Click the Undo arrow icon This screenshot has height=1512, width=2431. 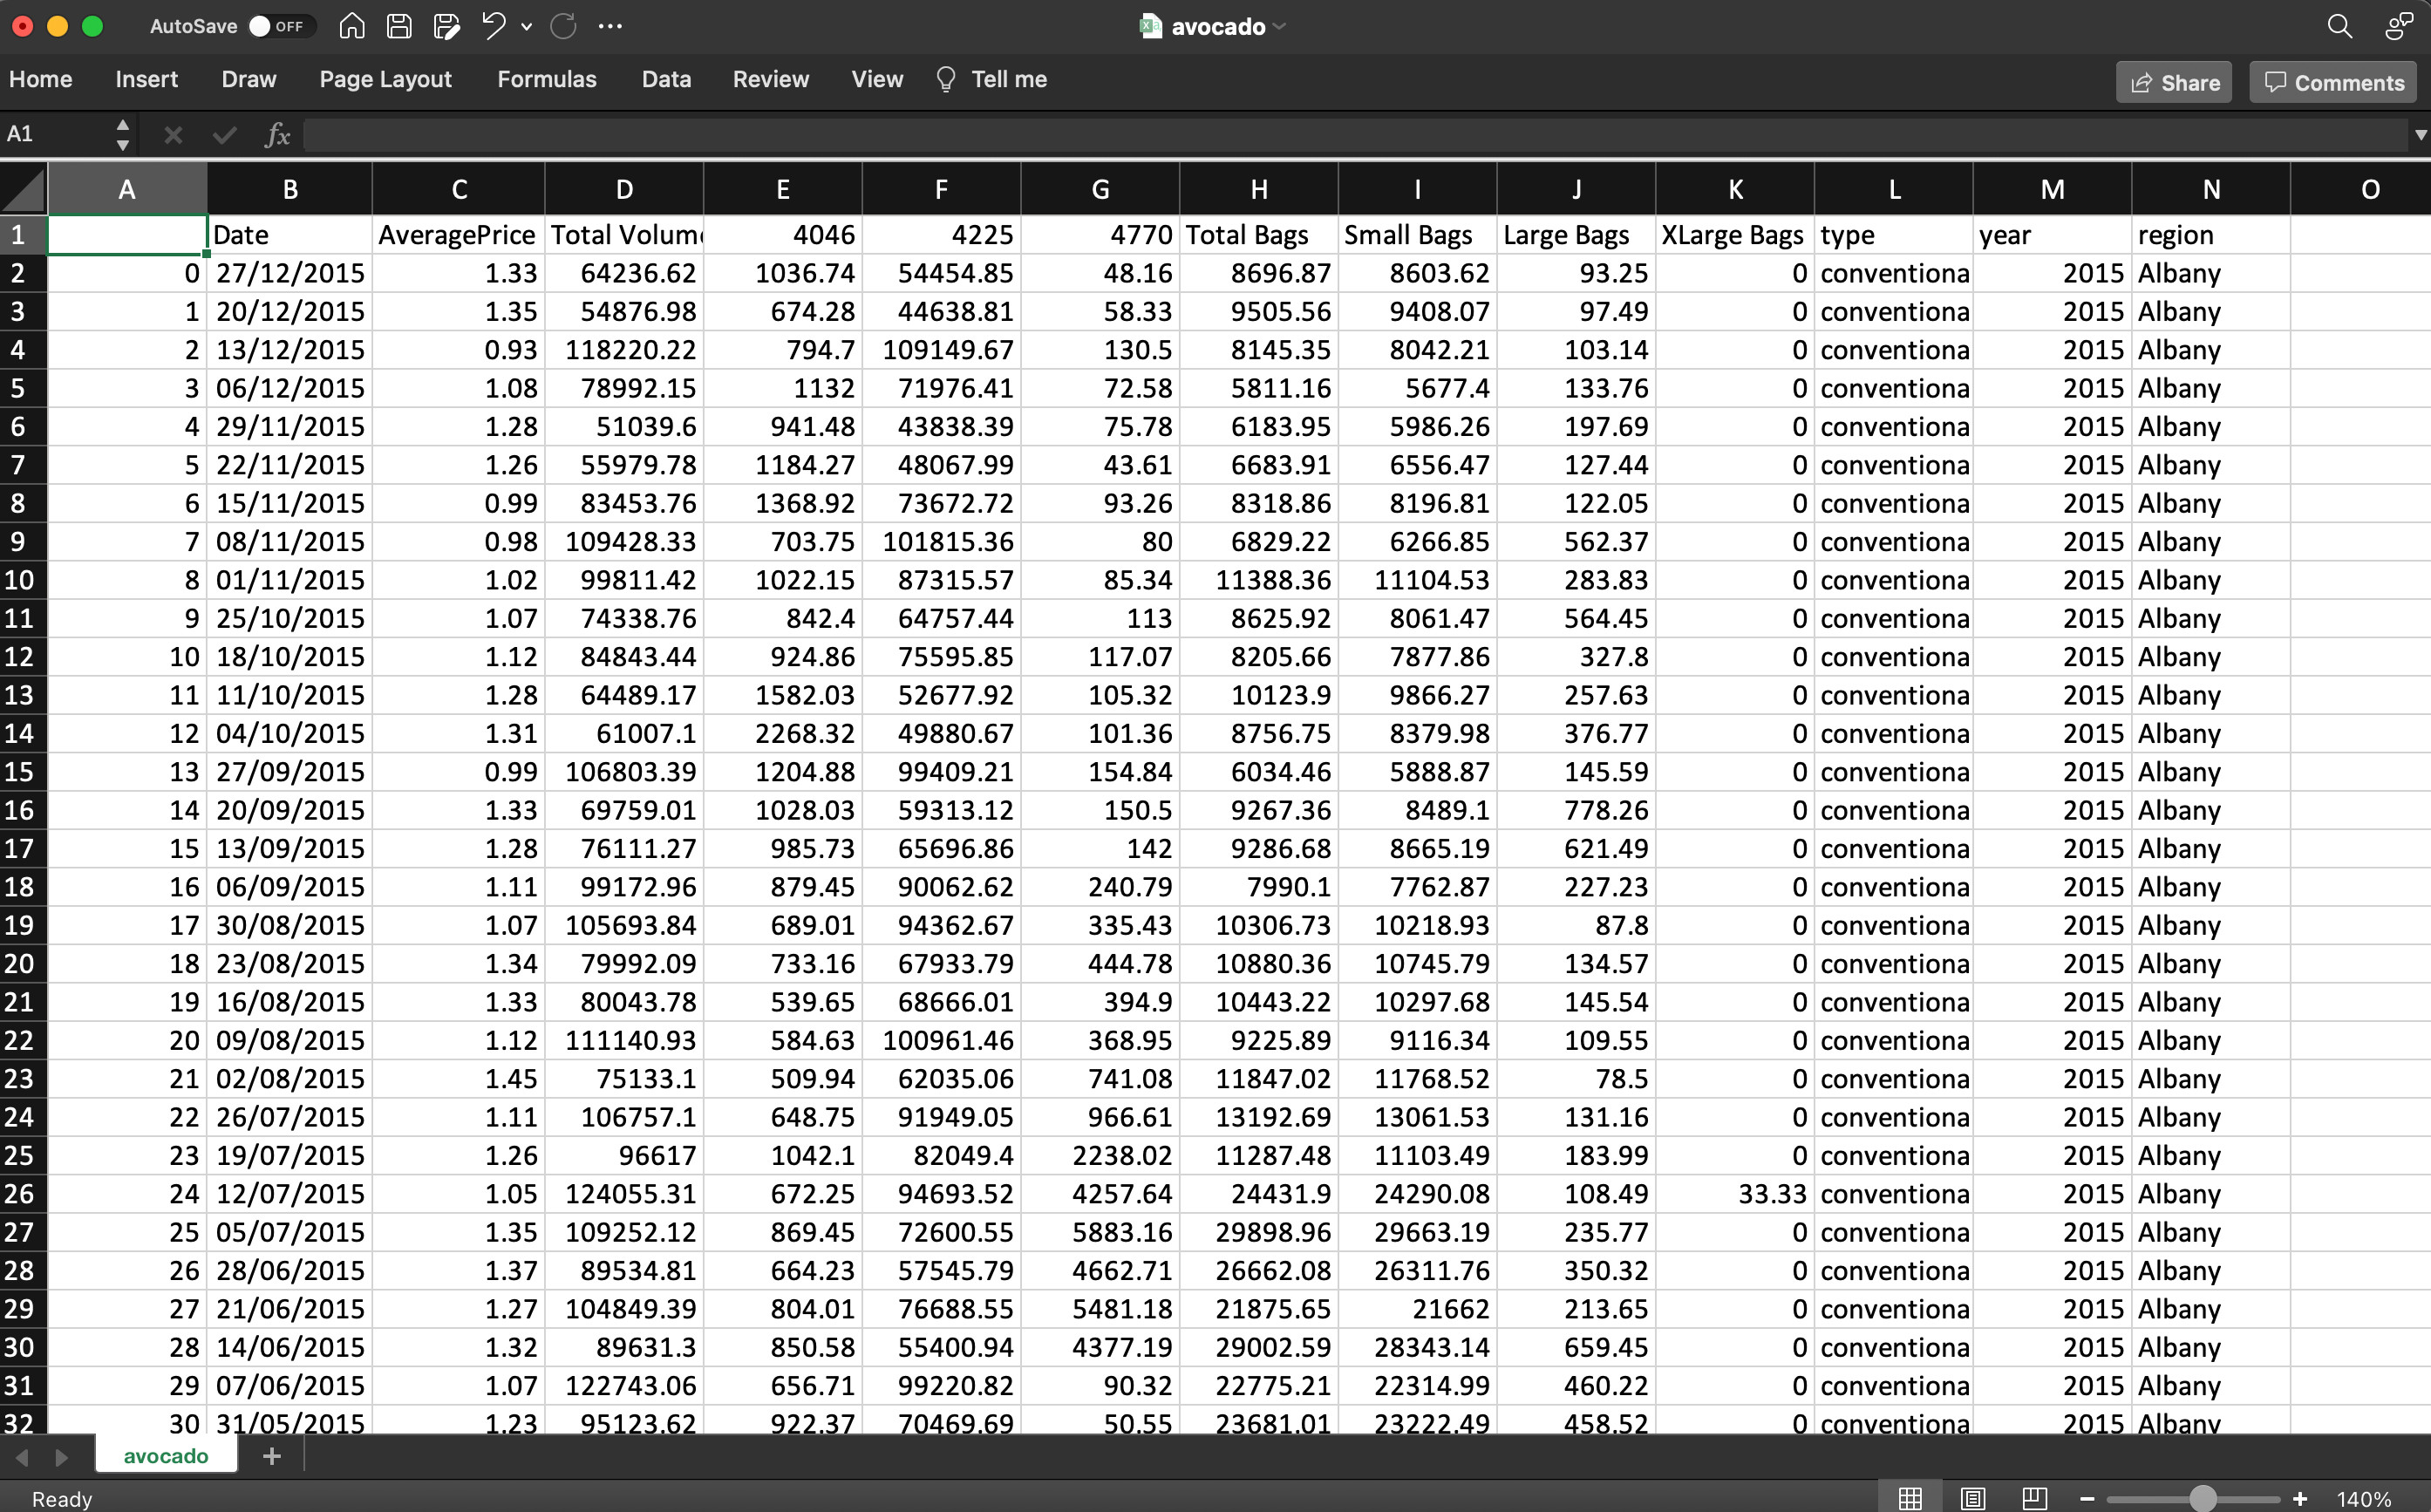[493, 26]
